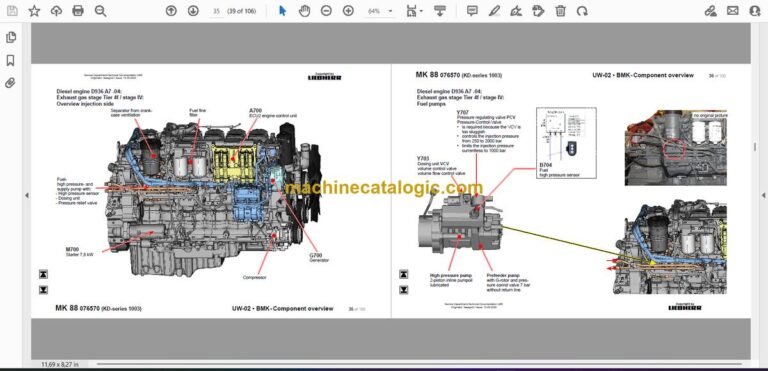Click the engine photo with red circle
768x371 pixels.
(x=675, y=148)
